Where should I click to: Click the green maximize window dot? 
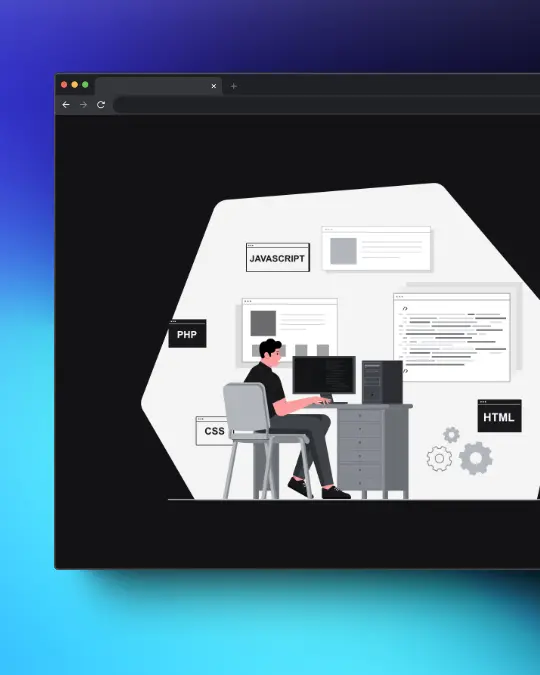(85, 85)
